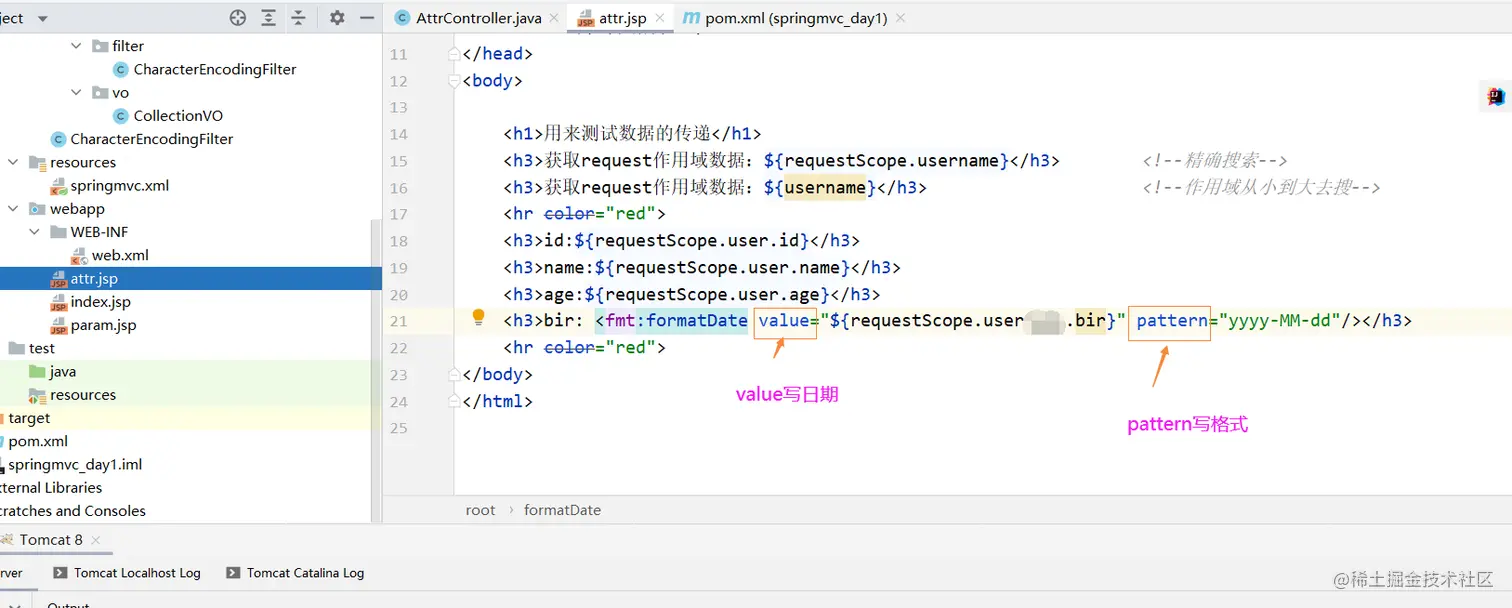1512x608 pixels.
Task: Click the Collapse All icon in project toolbar
Action: pos(298,18)
